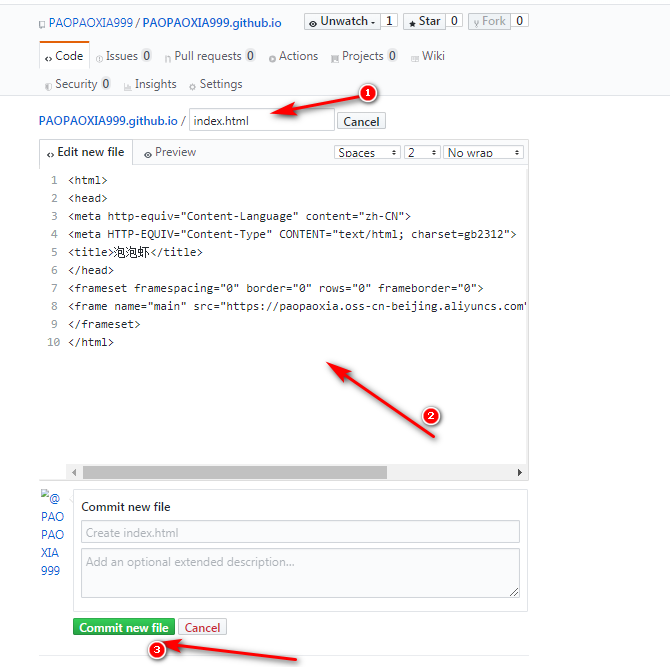Click the Settings tab gear icon

point(192,87)
